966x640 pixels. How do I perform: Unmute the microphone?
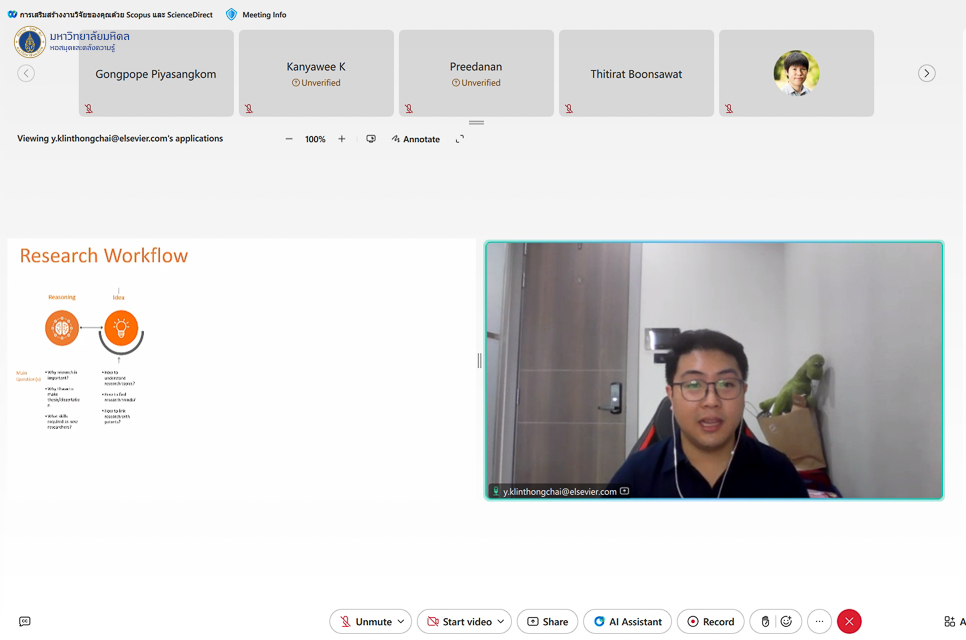pyautogui.click(x=364, y=621)
